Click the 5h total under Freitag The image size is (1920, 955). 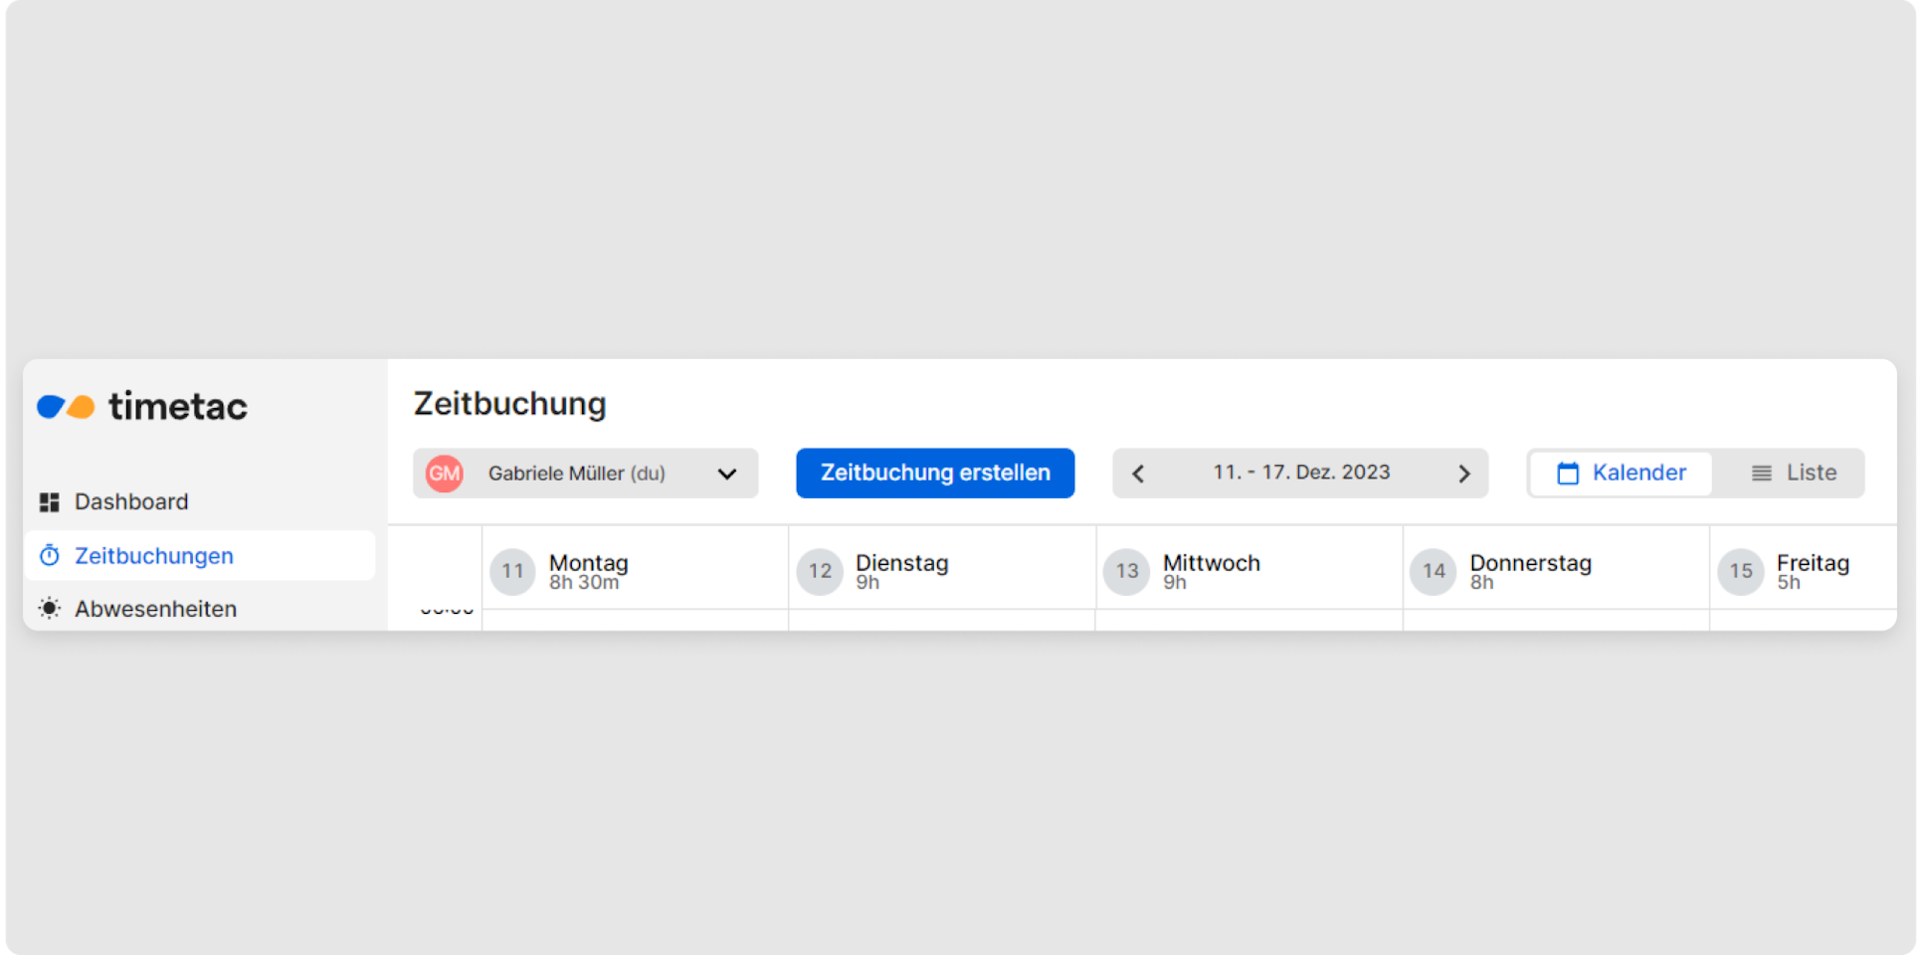point(1789,582)
